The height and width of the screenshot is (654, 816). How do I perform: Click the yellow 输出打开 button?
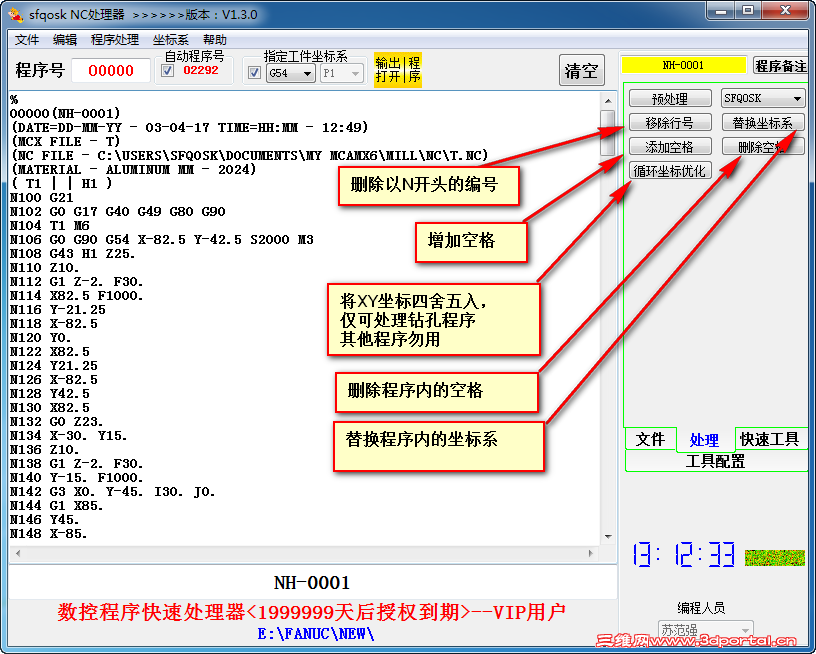pyautogui.click(x=389, y=70)
